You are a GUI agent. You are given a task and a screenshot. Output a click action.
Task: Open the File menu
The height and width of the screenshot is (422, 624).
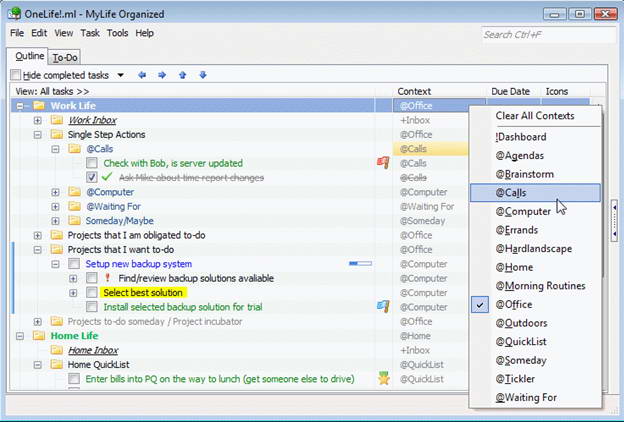tap(17, 33)
